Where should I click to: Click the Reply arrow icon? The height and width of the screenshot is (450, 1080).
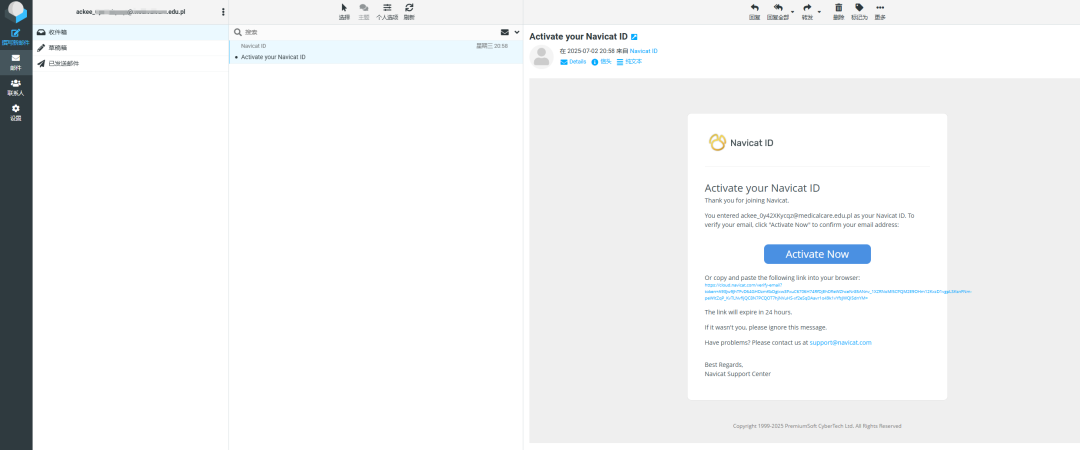tap(754, 8)
